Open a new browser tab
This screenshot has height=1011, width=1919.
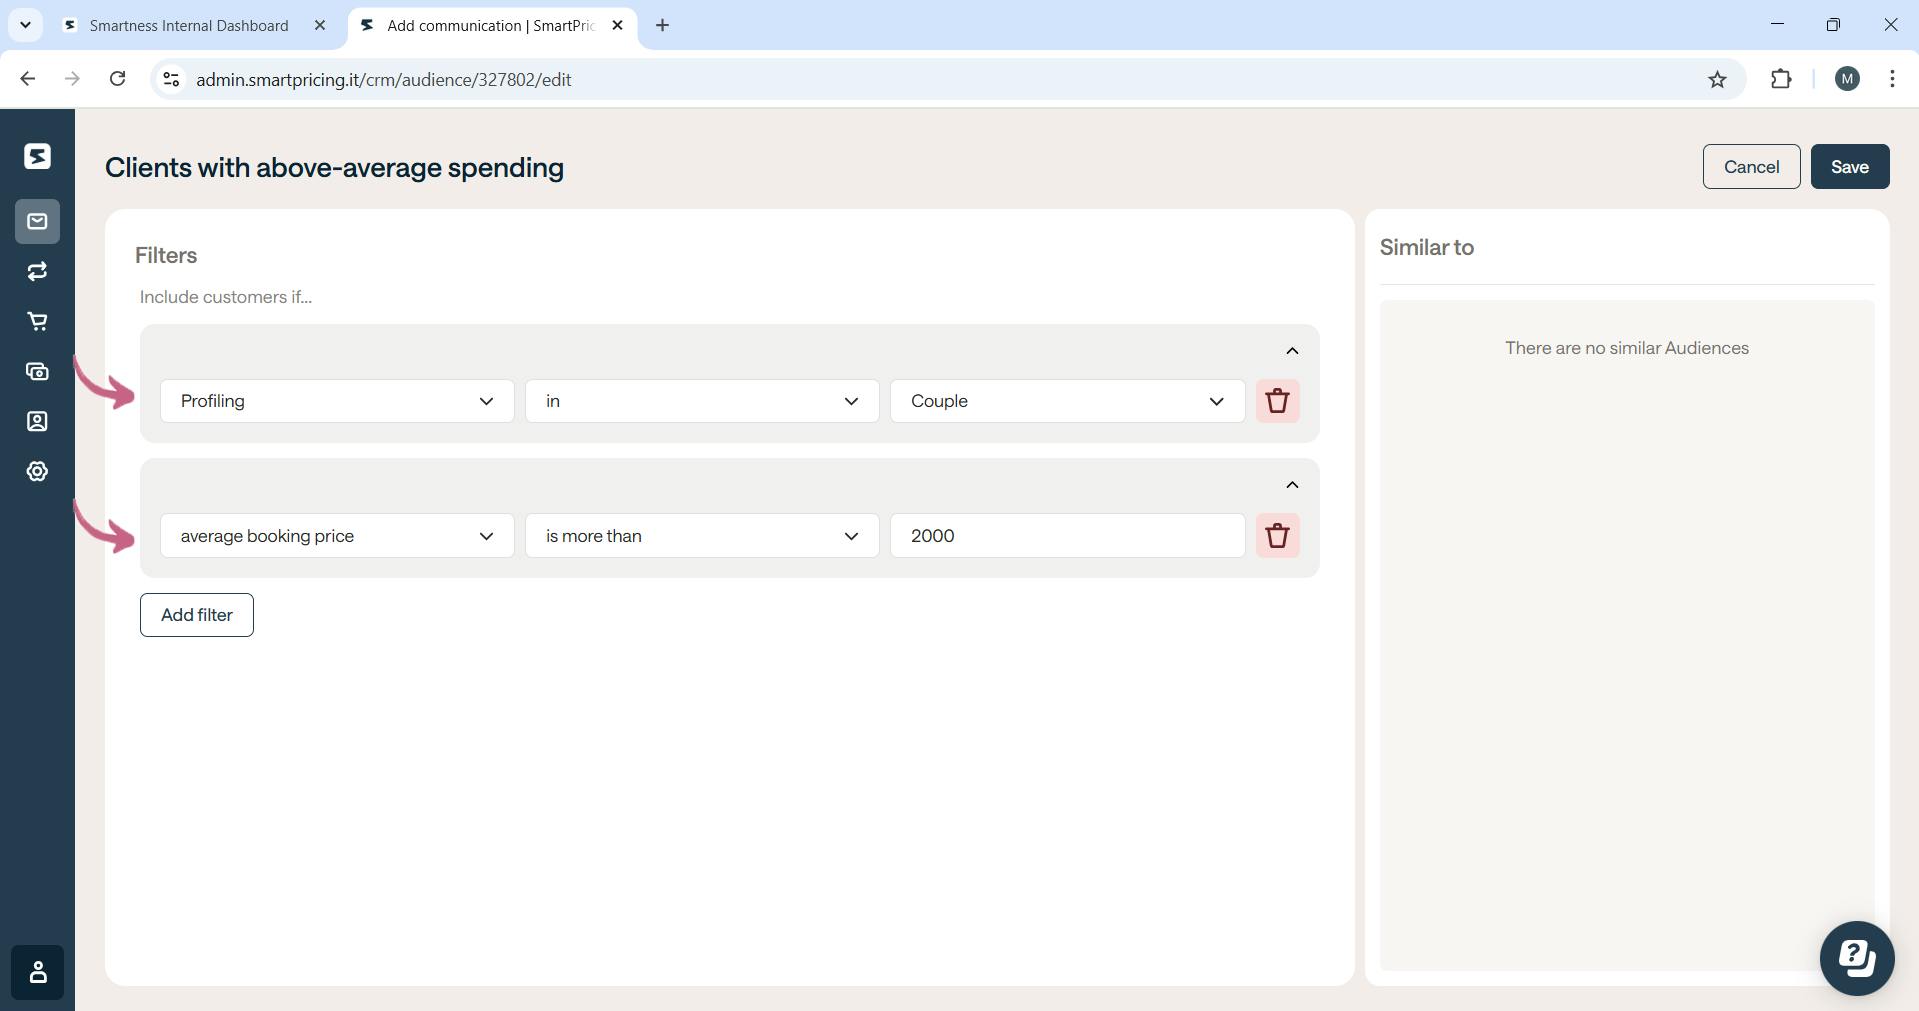click(x=662, y=25)
